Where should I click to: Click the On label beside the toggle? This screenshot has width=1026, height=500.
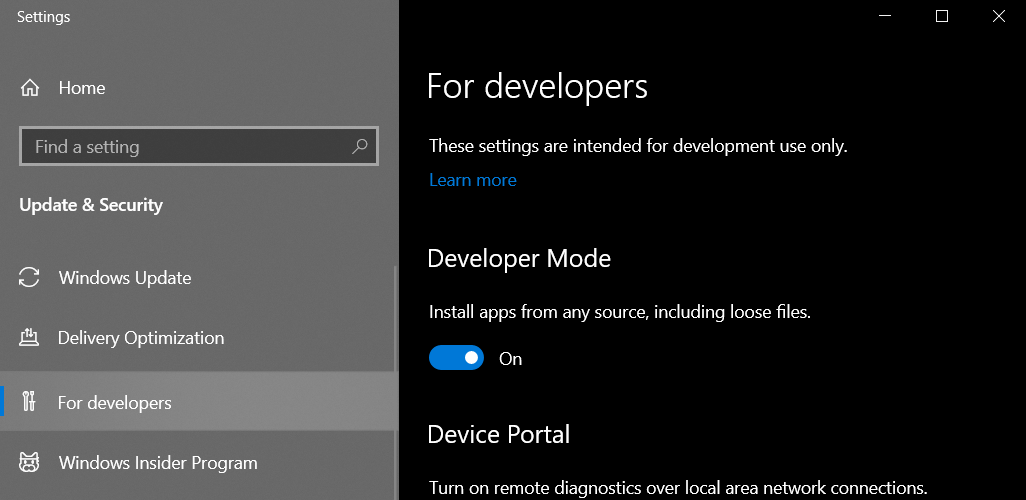510,359
